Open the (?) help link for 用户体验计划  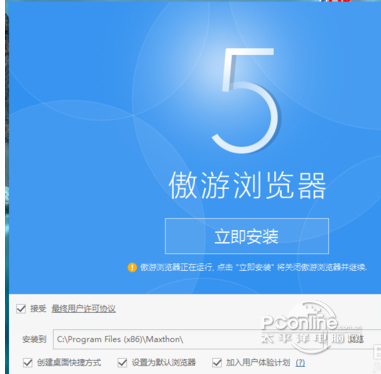[x=300, y=363]
